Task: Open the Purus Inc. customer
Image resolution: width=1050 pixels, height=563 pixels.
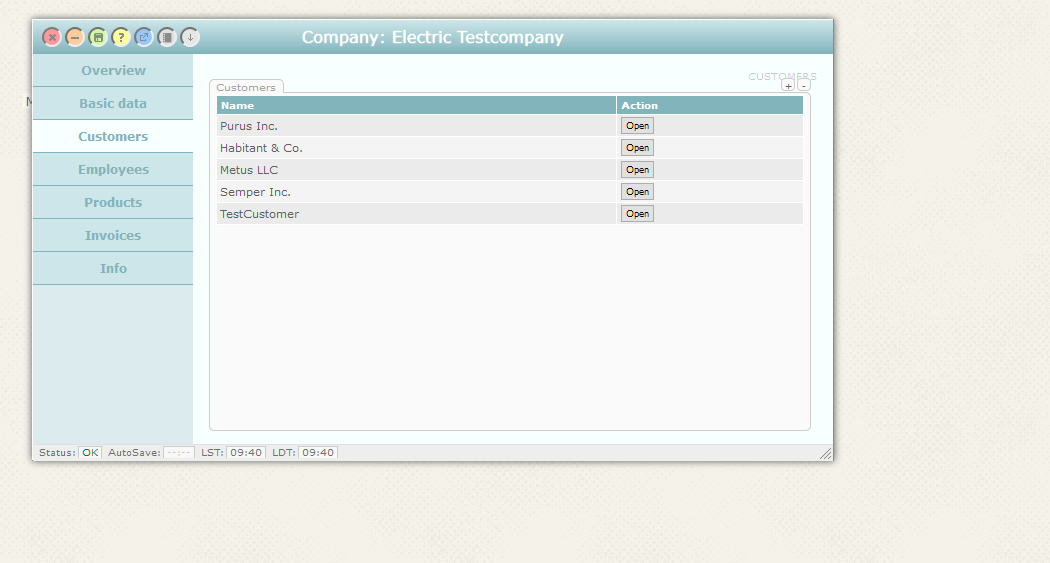Action: pos(637,126)
